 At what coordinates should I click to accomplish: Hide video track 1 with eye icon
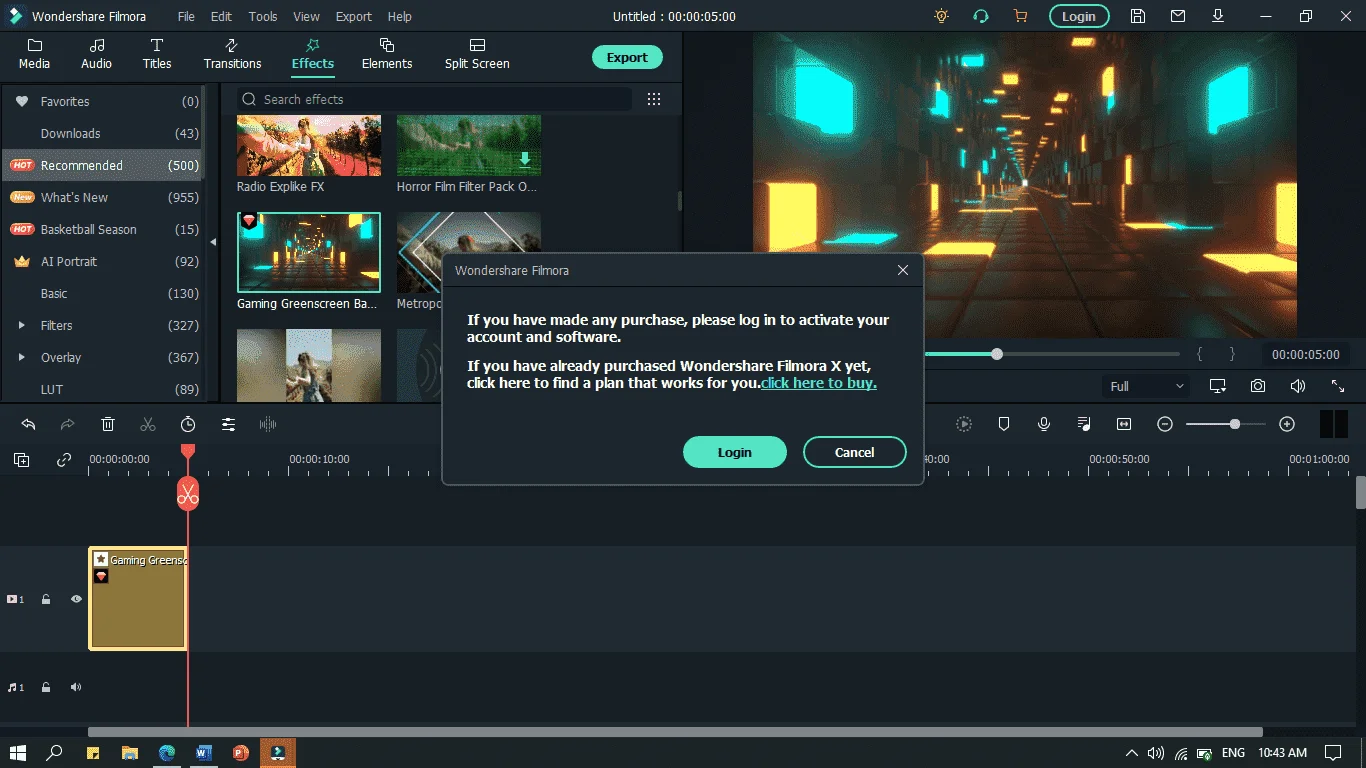76,599
